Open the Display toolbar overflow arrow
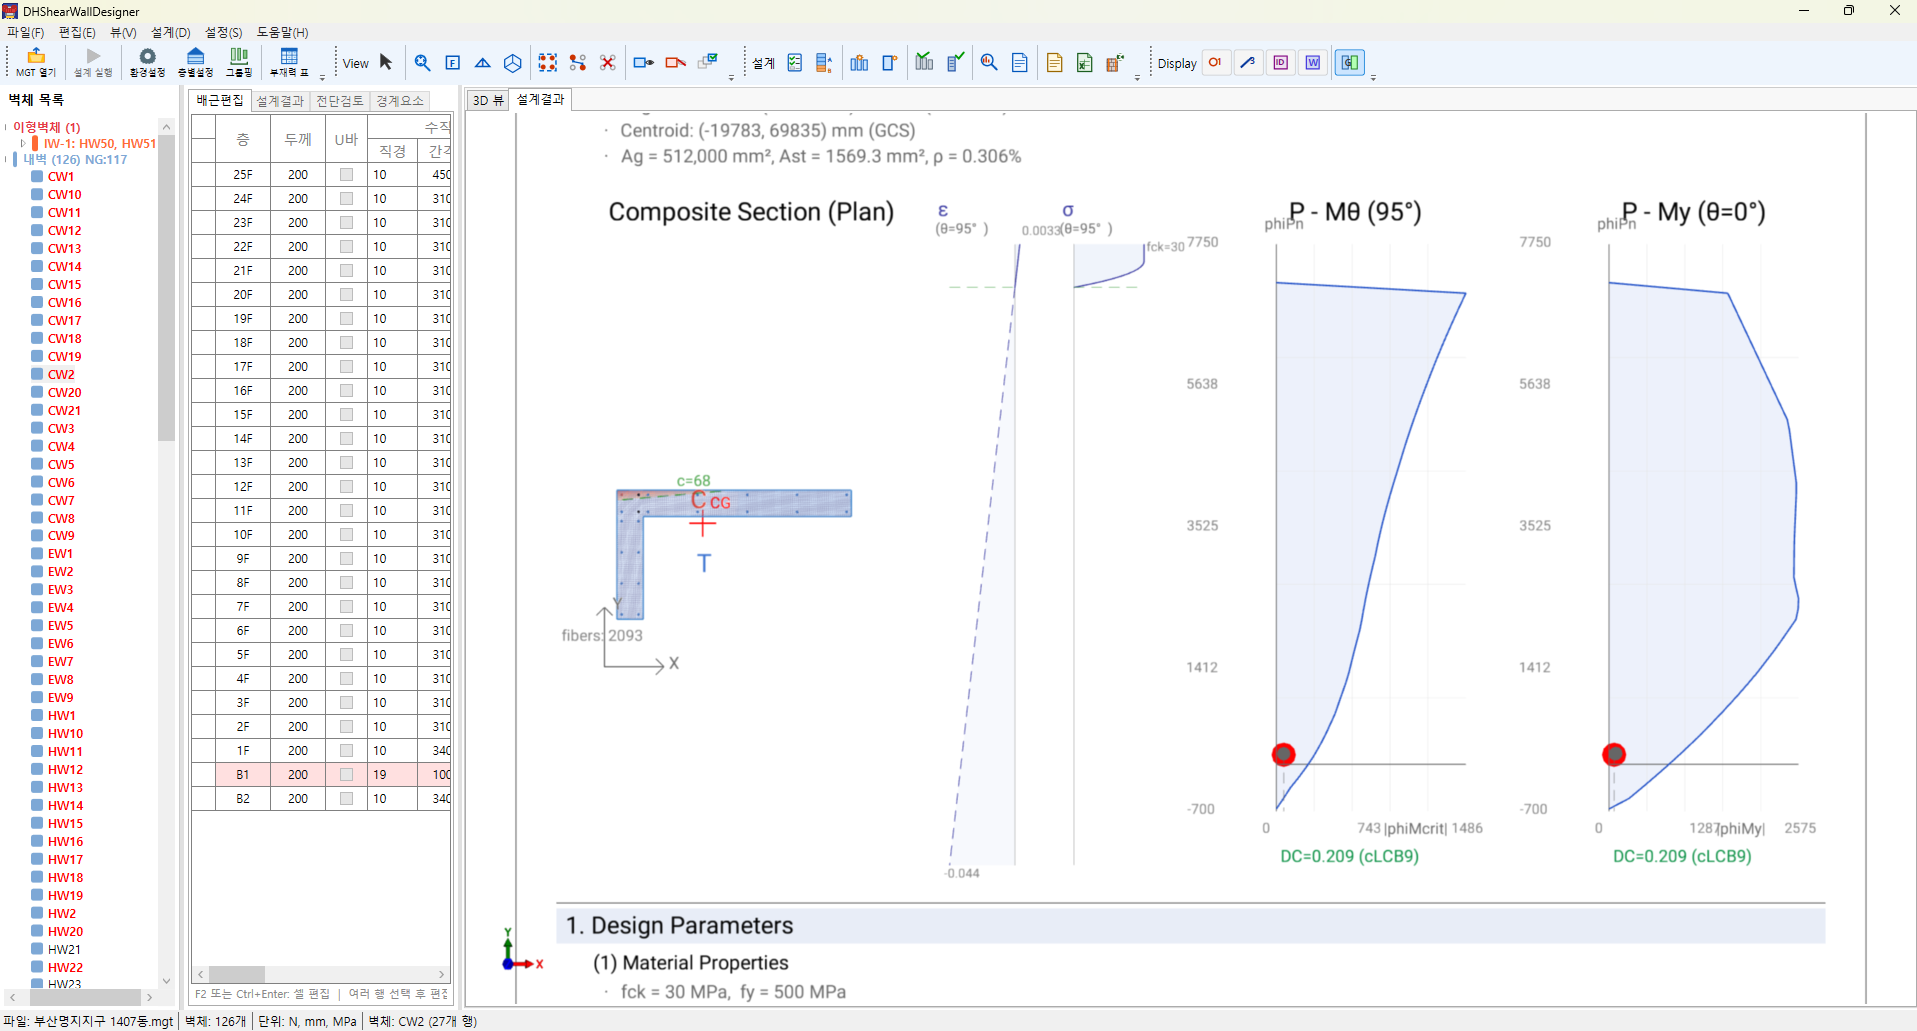Image resolution: width=1917 pixels, height=1031 pixels. click(1373, 77)
